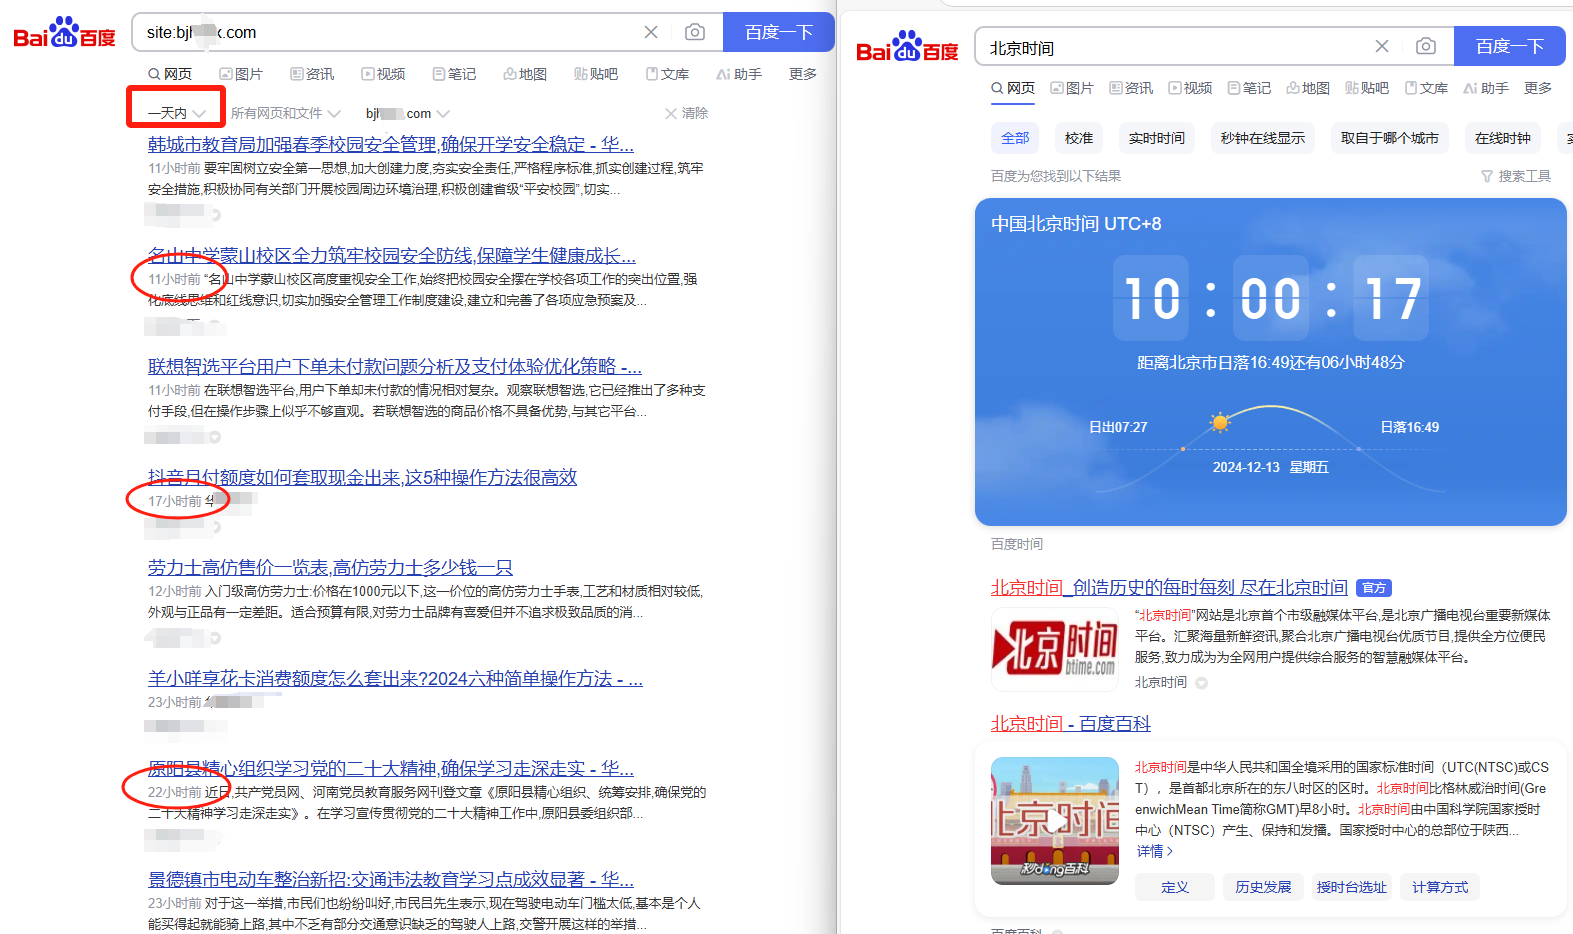
Task: Select 贴吧 tab in the left window
Action: 596,74
